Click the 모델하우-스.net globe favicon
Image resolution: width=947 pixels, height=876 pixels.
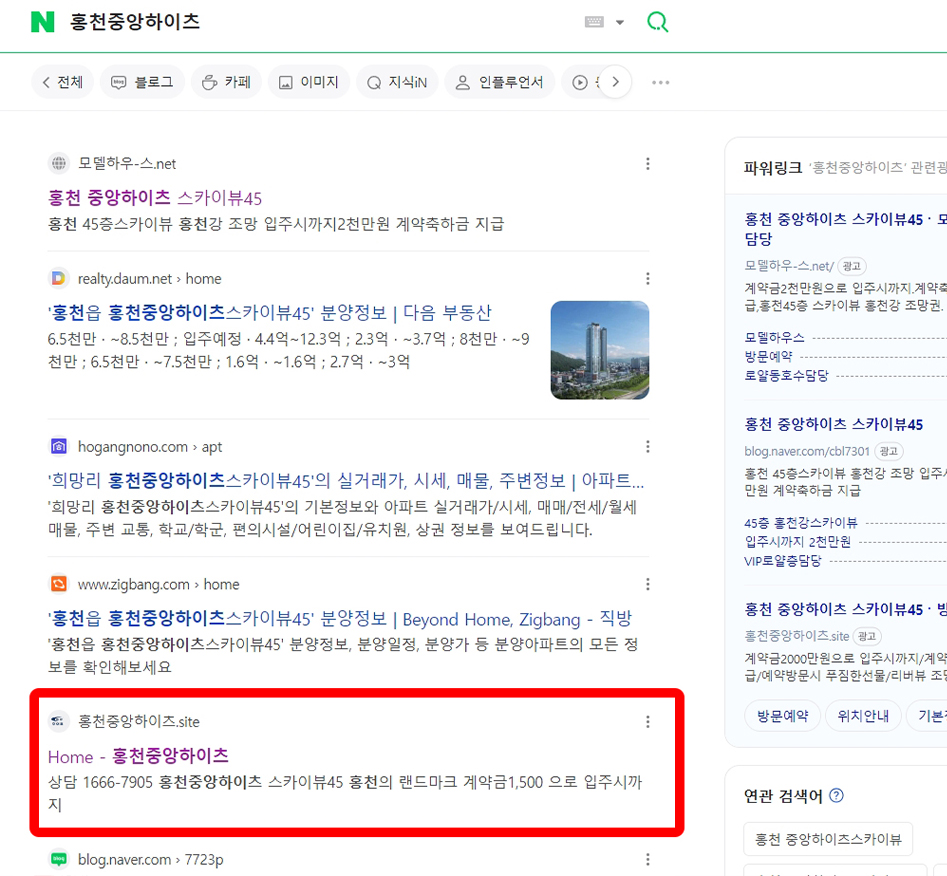(59, 163)
